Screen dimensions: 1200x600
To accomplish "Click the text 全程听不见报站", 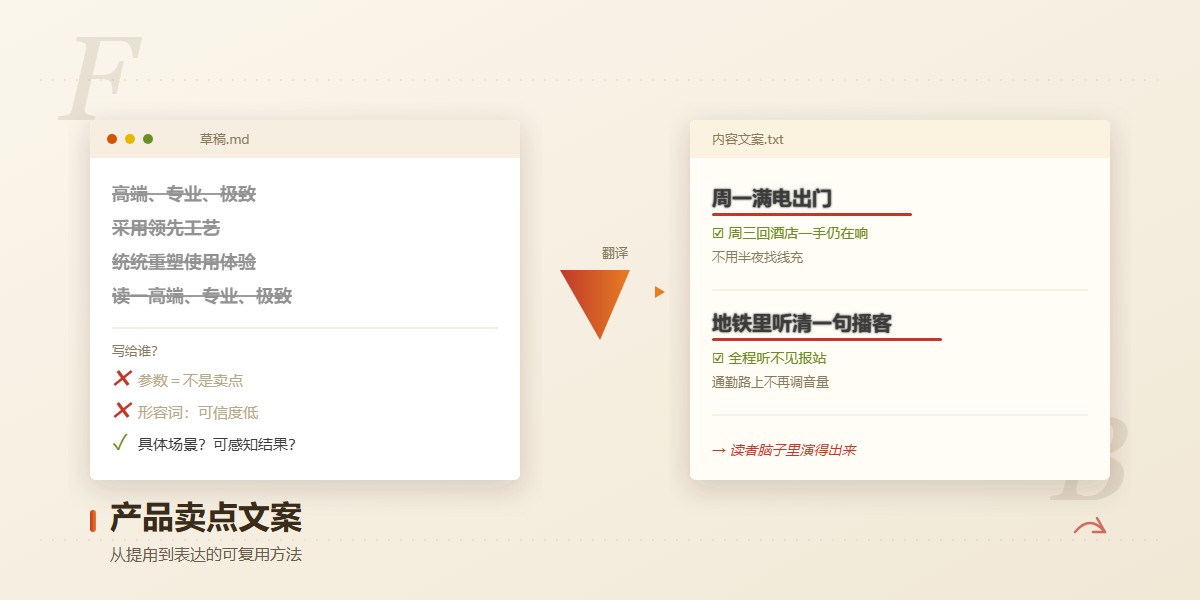I will (x=777, y=358).
